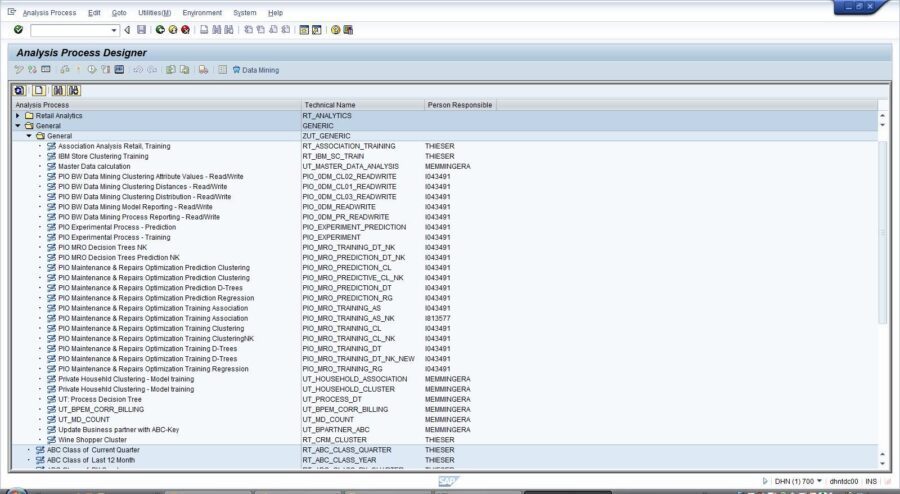
Task: Click the red Cancel icon
Action: click(x=185, y=30)
